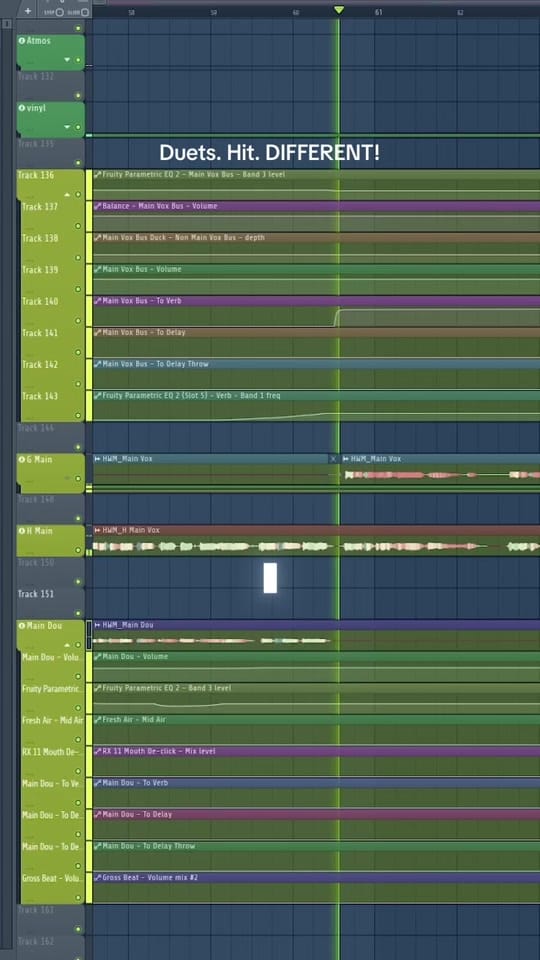This screenshot has height=960, width=540.
Task: Click the crossfade X icon on G Main clip
Action: [x=333, y=459]
